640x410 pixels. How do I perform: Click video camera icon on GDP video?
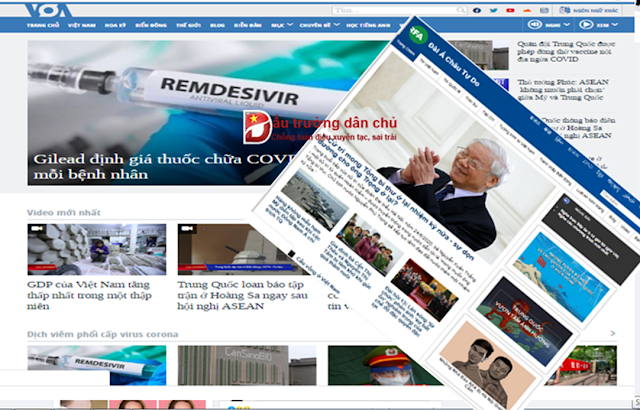click(37, 229)
